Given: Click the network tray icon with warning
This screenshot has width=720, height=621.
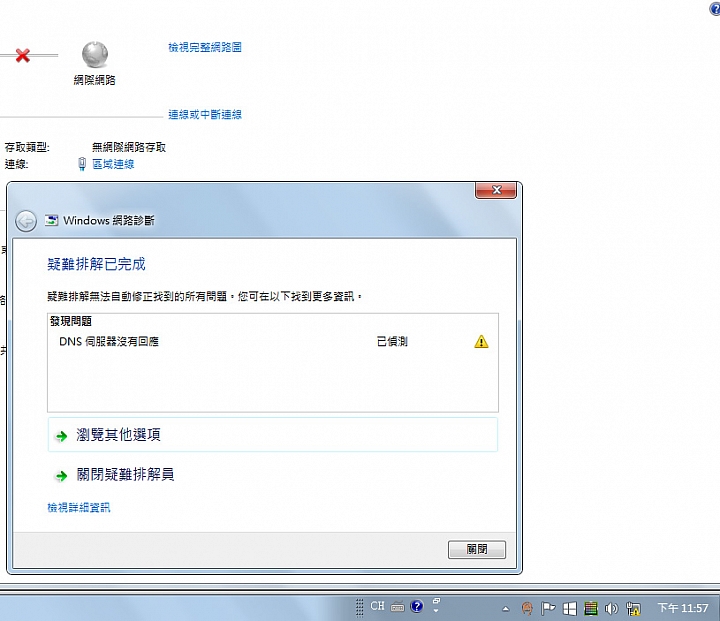Looking at the screenshot, I should pos(633,609).
